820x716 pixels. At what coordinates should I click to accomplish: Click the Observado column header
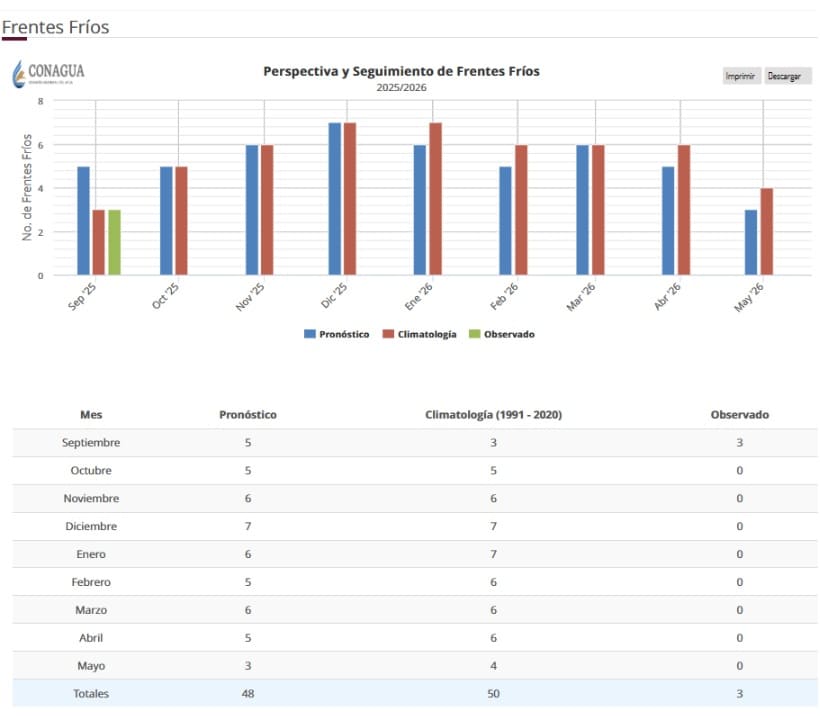click(x=739, y=414)
